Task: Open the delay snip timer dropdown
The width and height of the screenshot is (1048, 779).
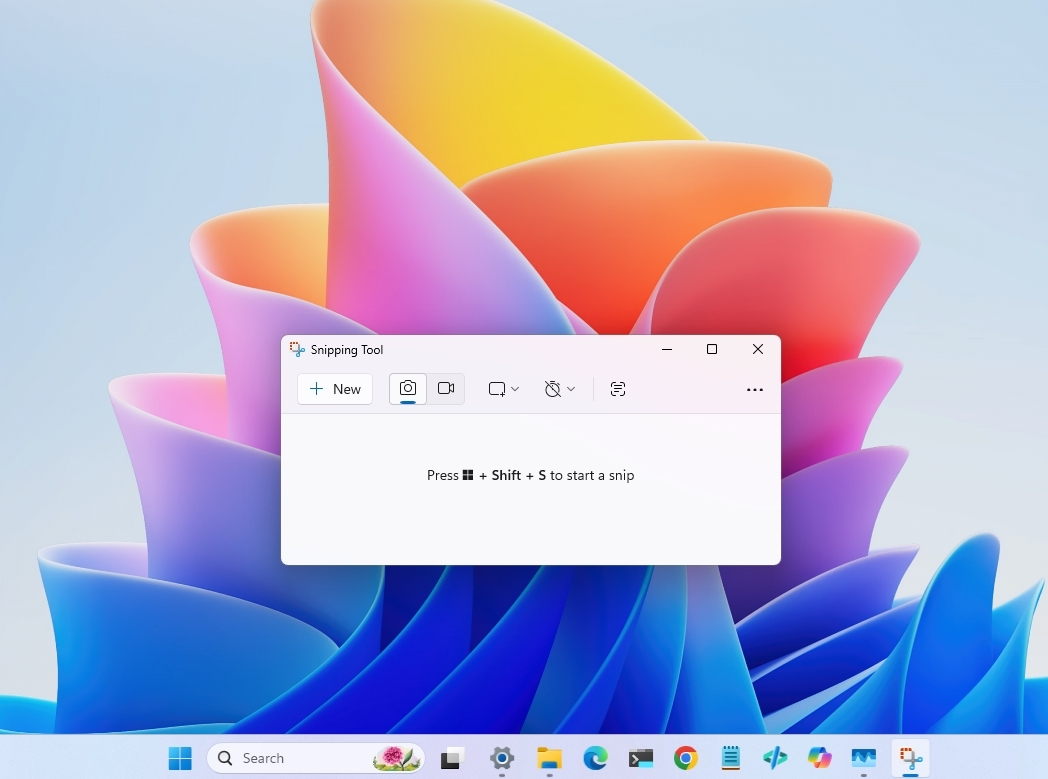Action: click(x=559, y=389)
